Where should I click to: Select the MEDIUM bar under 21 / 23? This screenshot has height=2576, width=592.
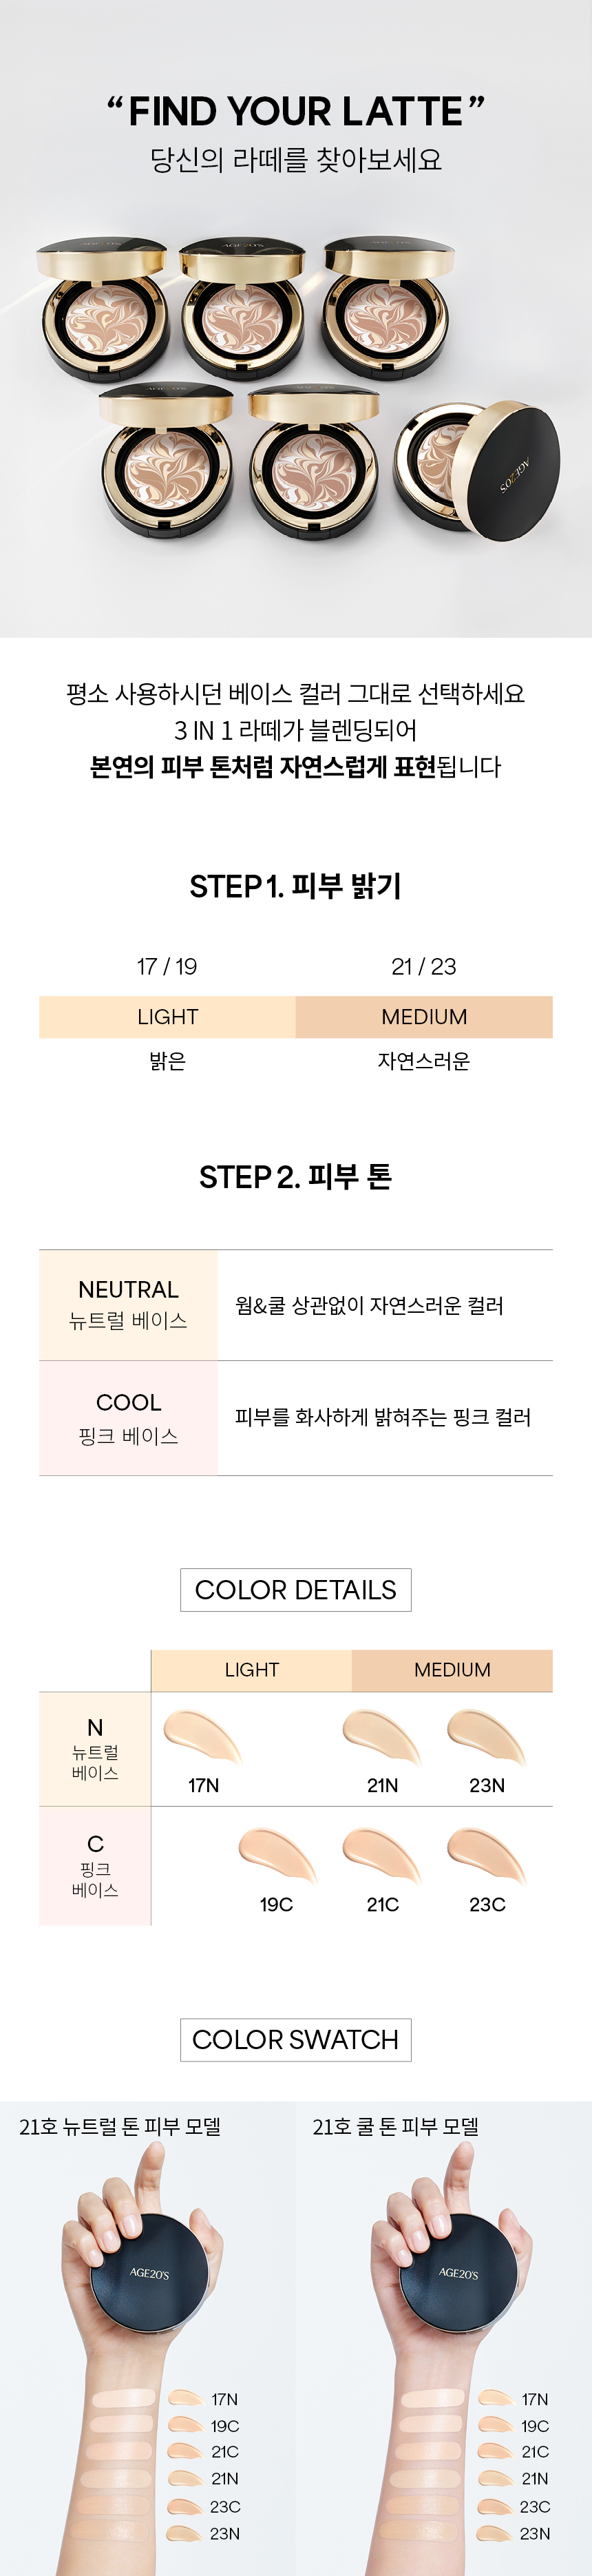click(x=424, y=1017)
